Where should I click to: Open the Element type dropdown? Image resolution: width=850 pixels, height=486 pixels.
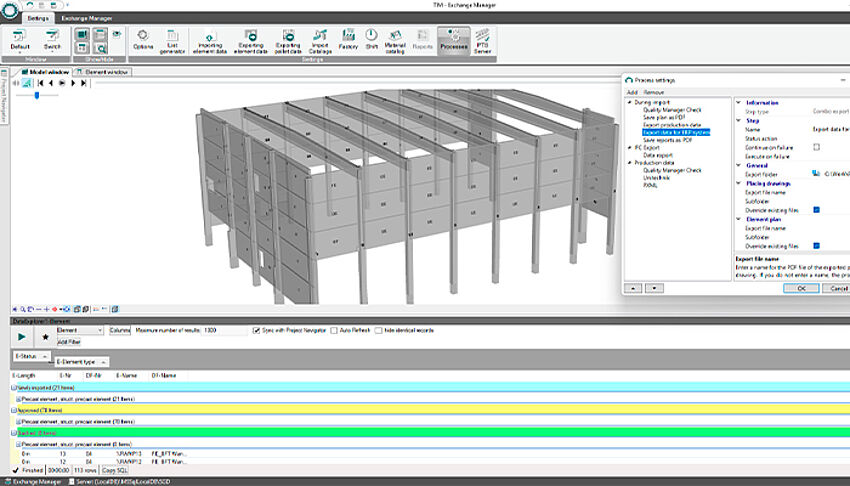point(102,361)
